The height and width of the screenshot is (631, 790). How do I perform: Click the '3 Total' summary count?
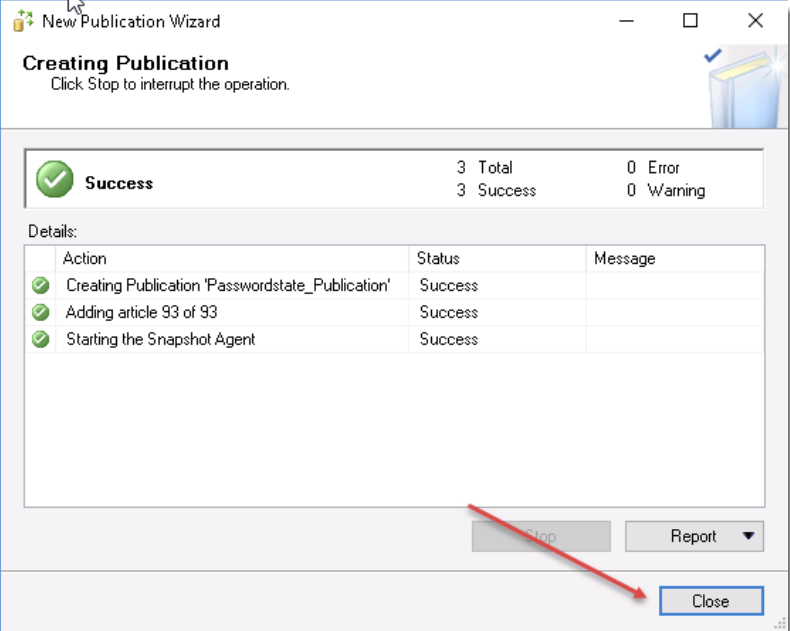485,167
